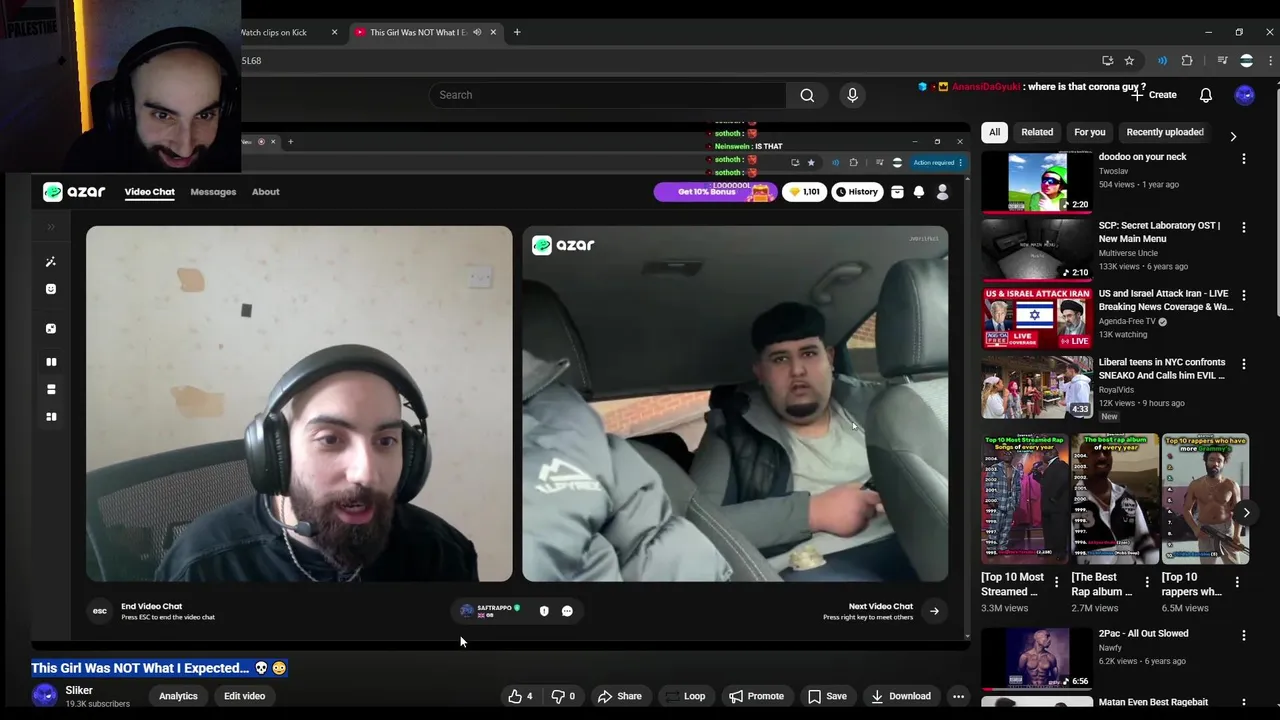Click the 1,101 gems balance button
Screen dimensions: 1280x720
pos(804,192)
